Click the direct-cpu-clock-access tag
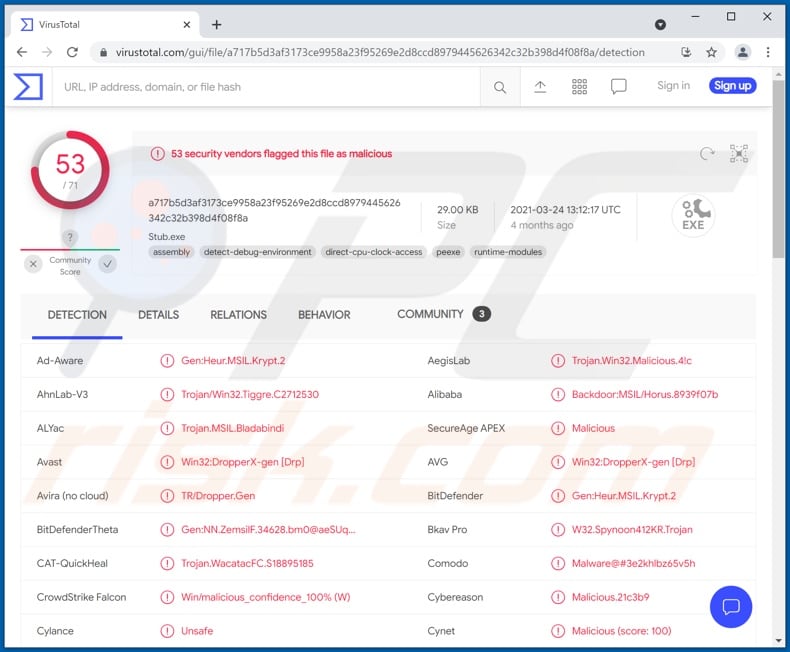The image size is (790, 652). 374,252
